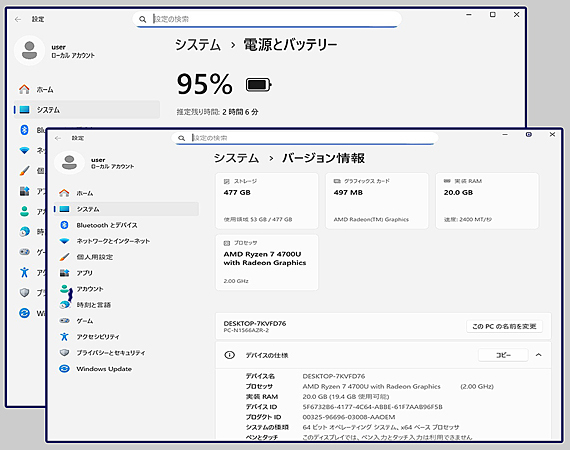
Task: Click the DESKTOP-7KVFD76 PC name heading
Action: (x=255, y=323)
